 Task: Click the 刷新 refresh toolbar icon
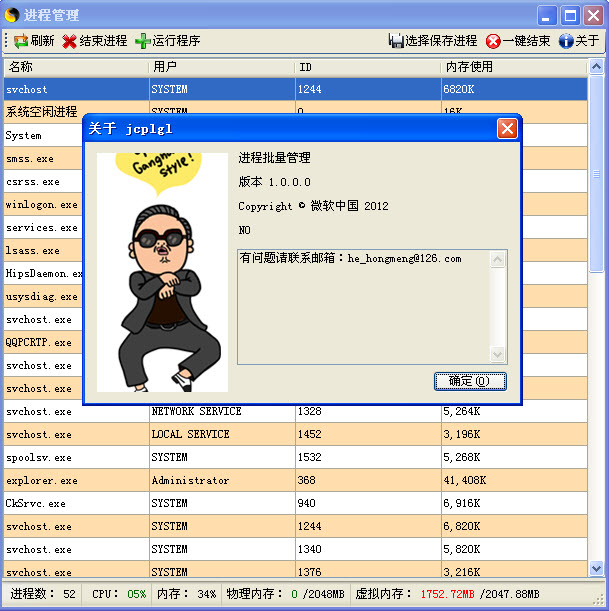(21, 41)
